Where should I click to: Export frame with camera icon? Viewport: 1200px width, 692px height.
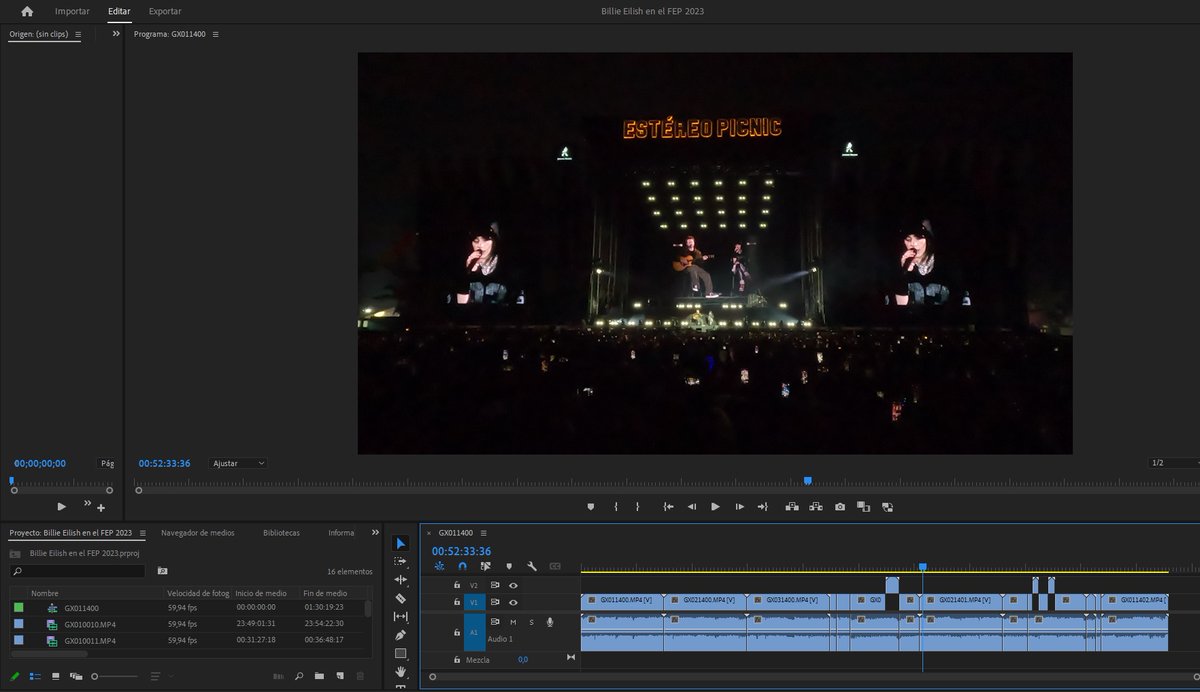[x=840, y=507]
